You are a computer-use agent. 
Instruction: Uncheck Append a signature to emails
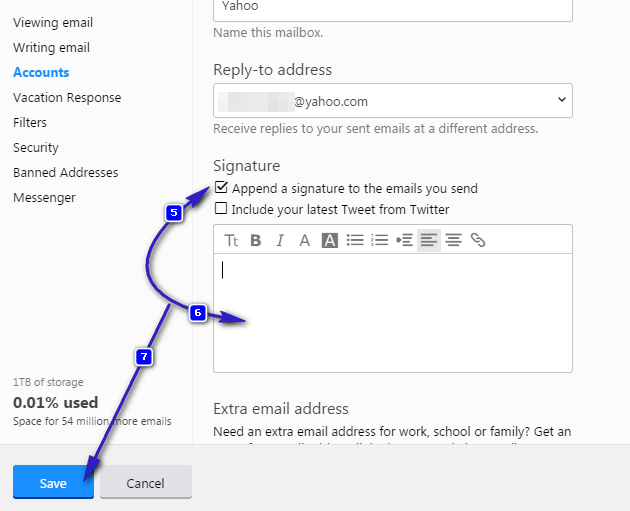coord(221,187)
